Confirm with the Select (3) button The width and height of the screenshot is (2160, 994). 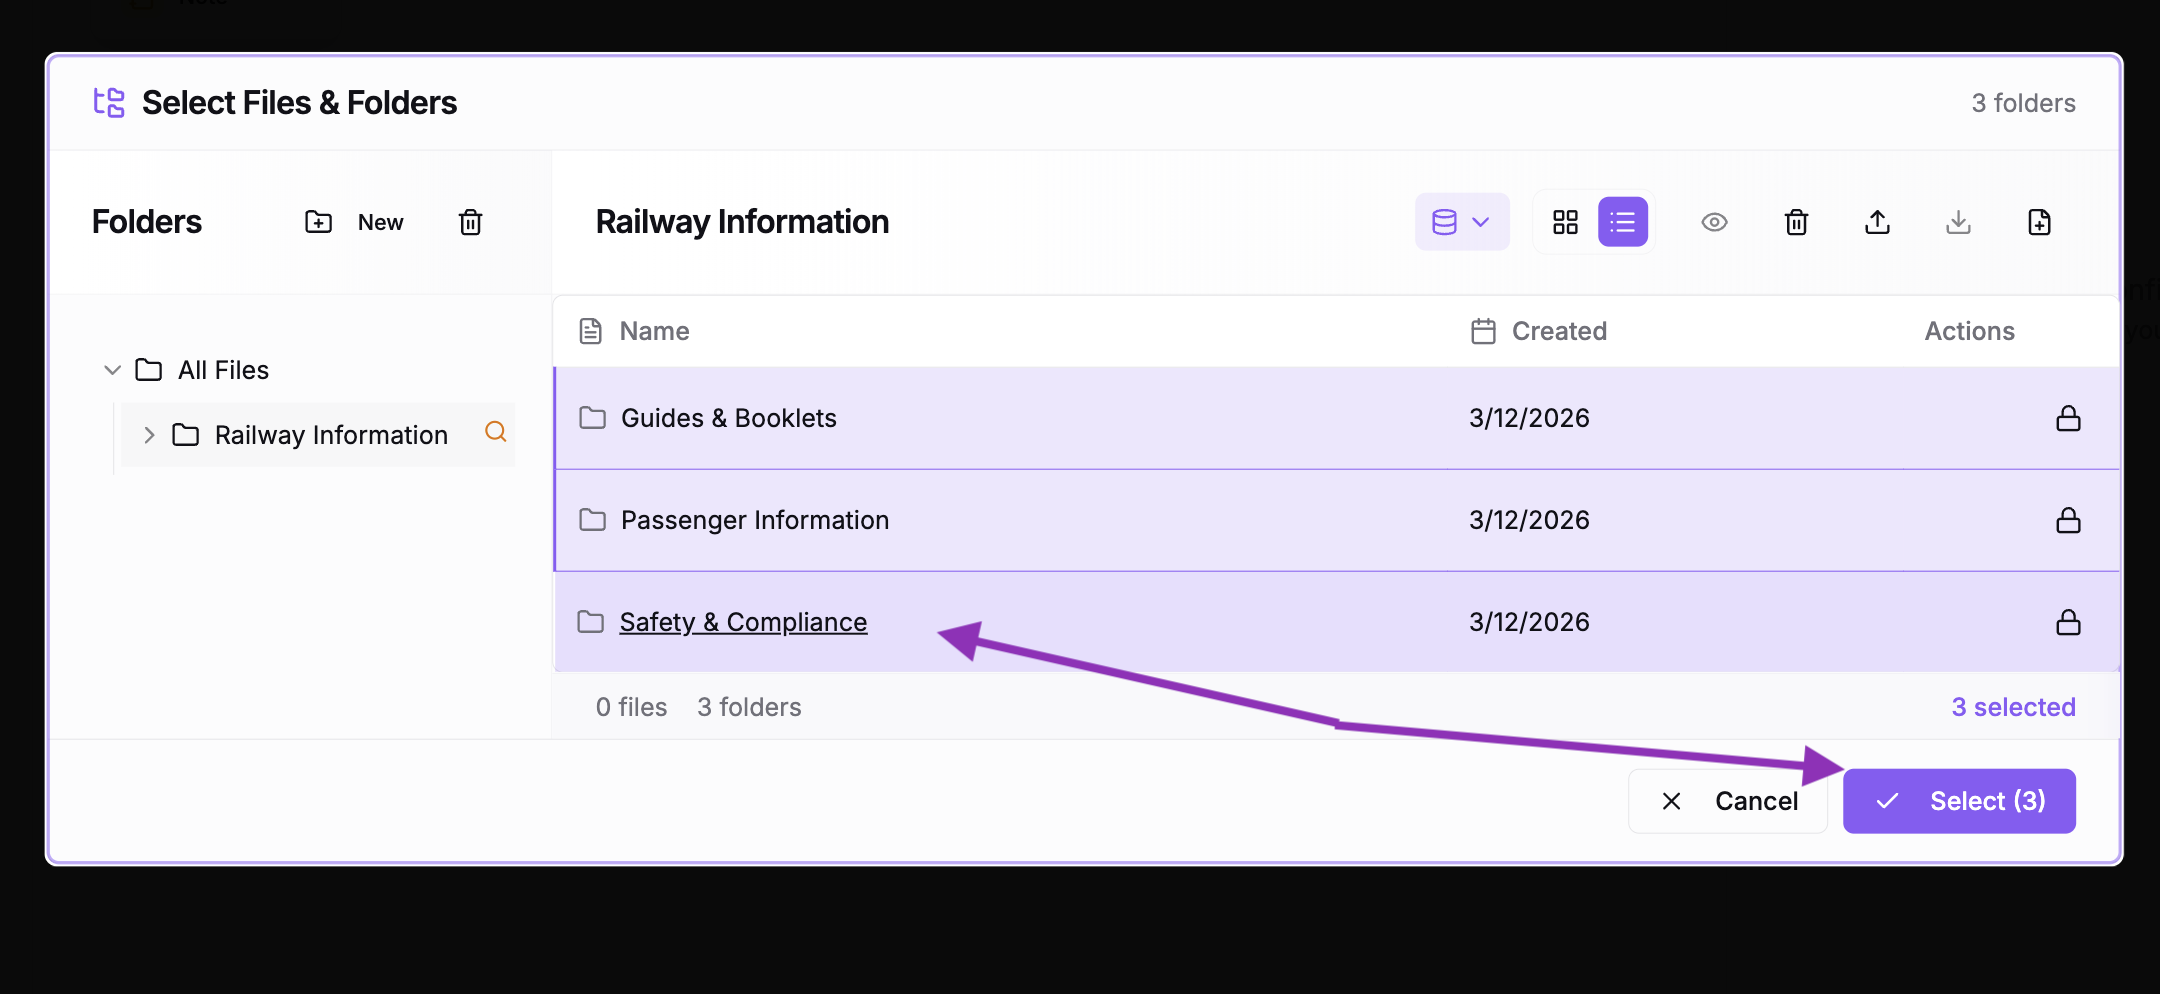[1959, 801]
